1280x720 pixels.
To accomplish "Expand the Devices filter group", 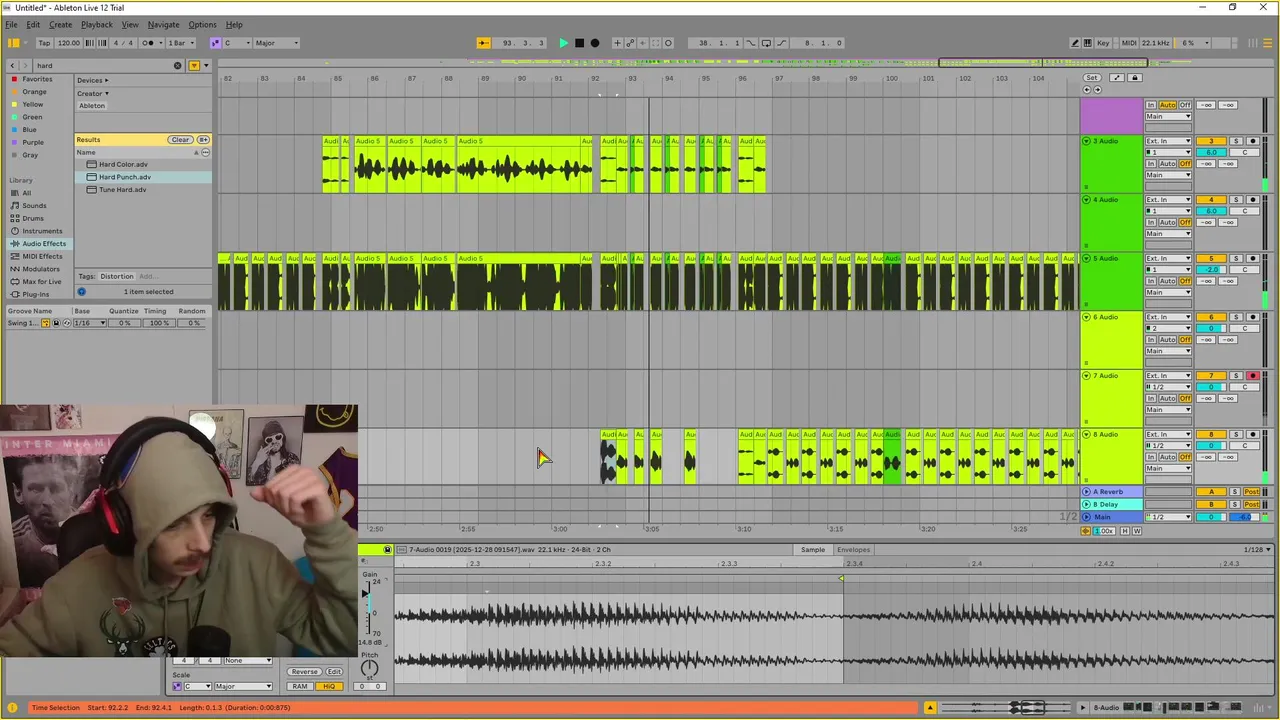I will tap(93, 80).
